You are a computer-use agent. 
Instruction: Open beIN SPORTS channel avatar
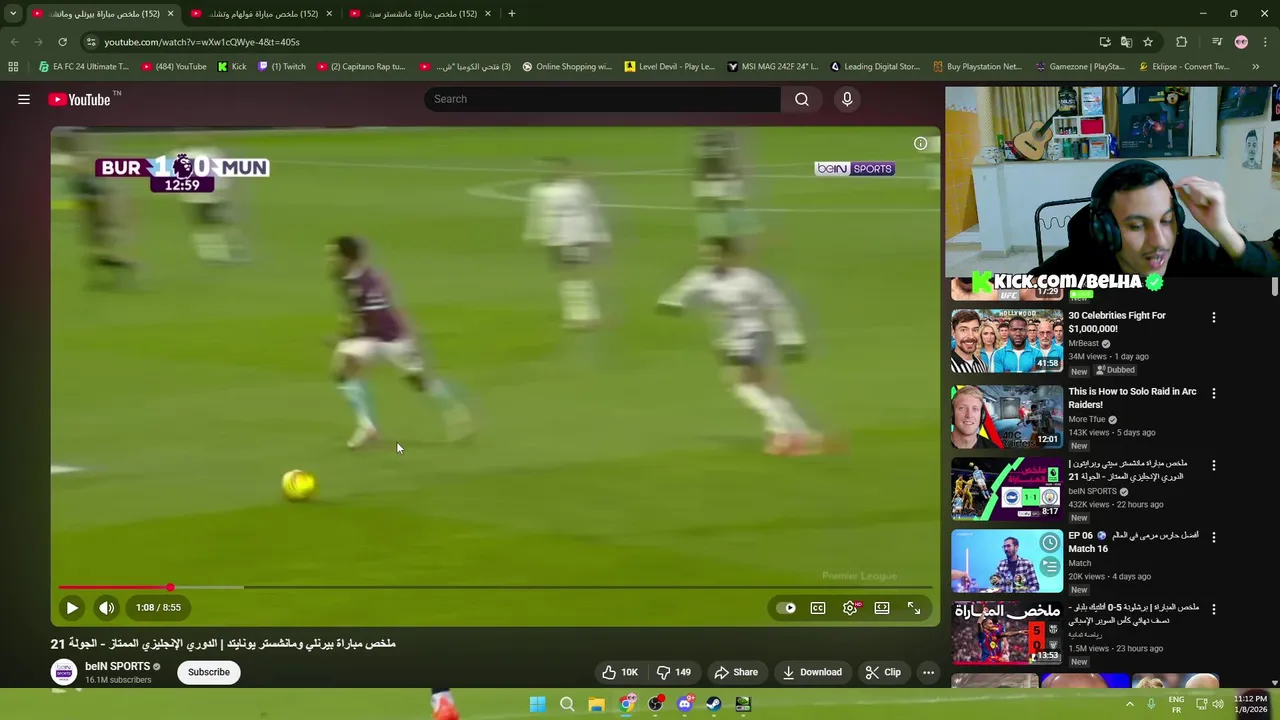click(x=64, y=672)
